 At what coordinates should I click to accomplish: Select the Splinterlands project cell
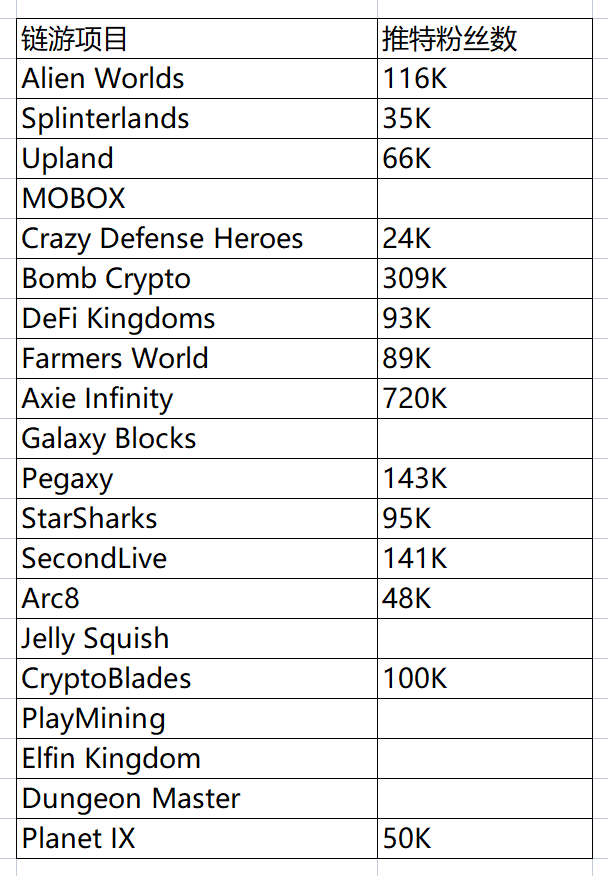tap(197, 118)
